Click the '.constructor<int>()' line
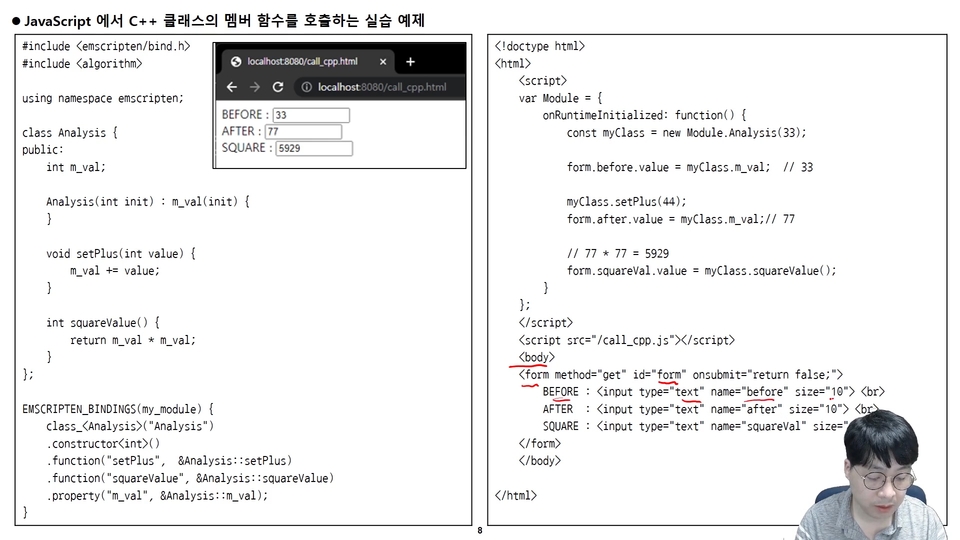 (103, 443)
